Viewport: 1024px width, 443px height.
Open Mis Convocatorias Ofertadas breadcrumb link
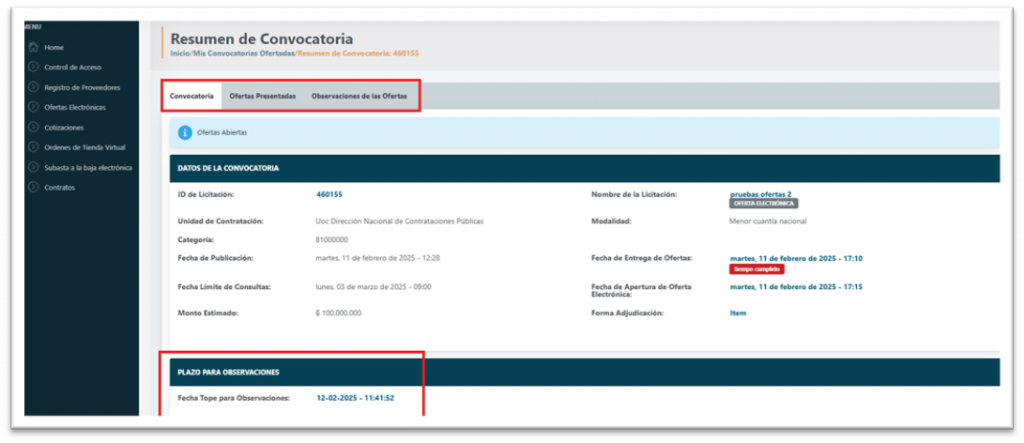[x=244, y=53]
